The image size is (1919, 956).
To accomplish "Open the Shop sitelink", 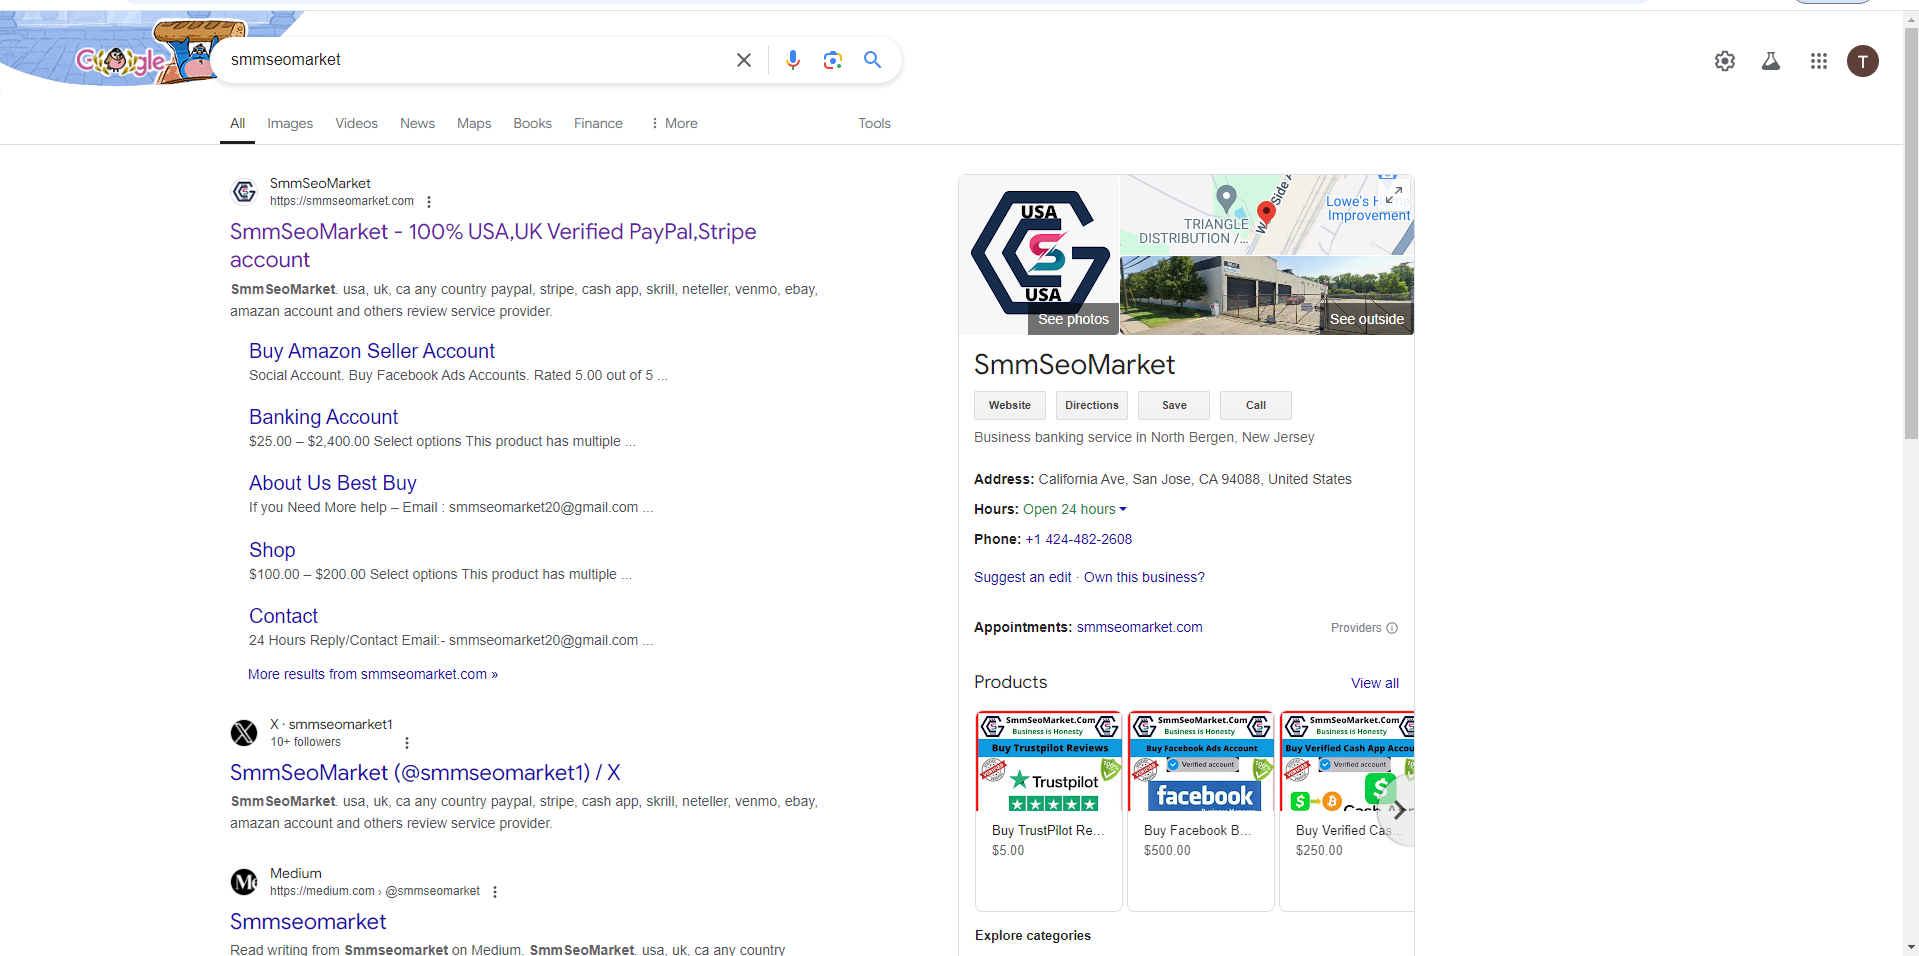I will coord(272,550).
